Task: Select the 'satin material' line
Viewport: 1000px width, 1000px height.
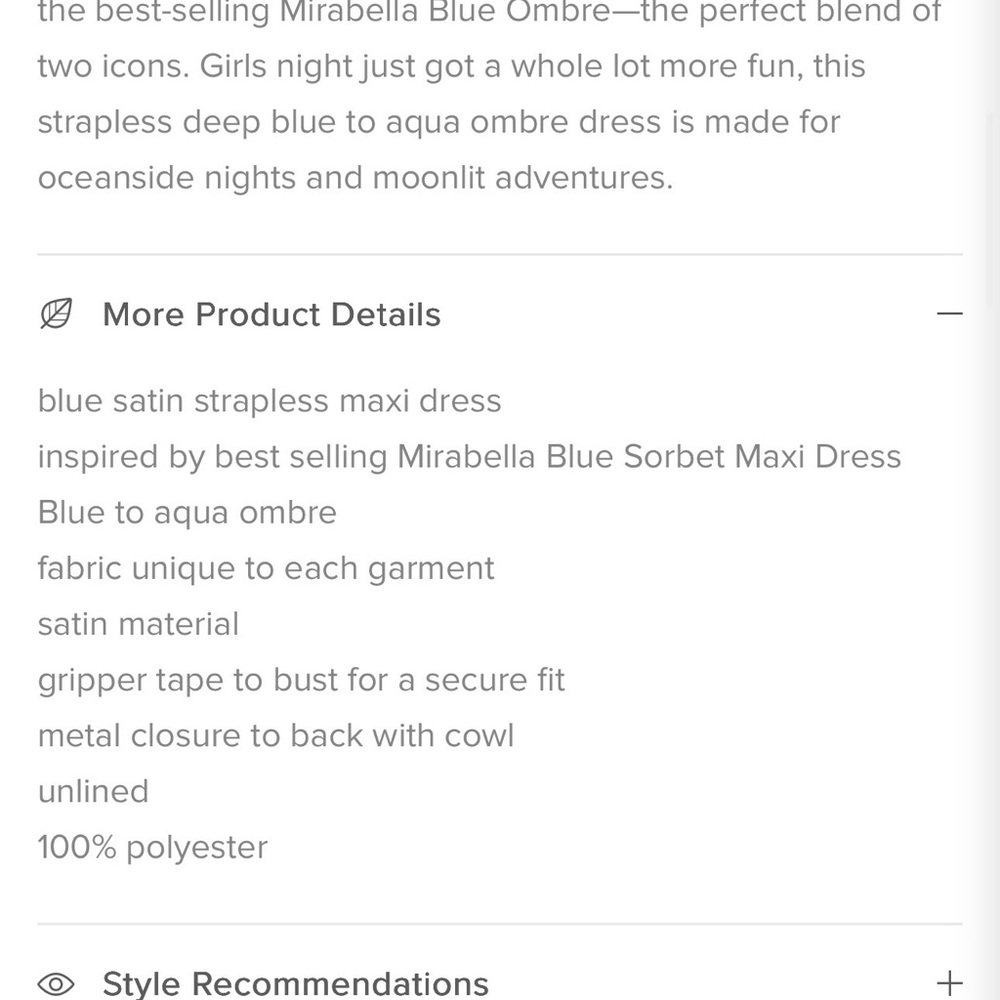Action: (138, 624)
